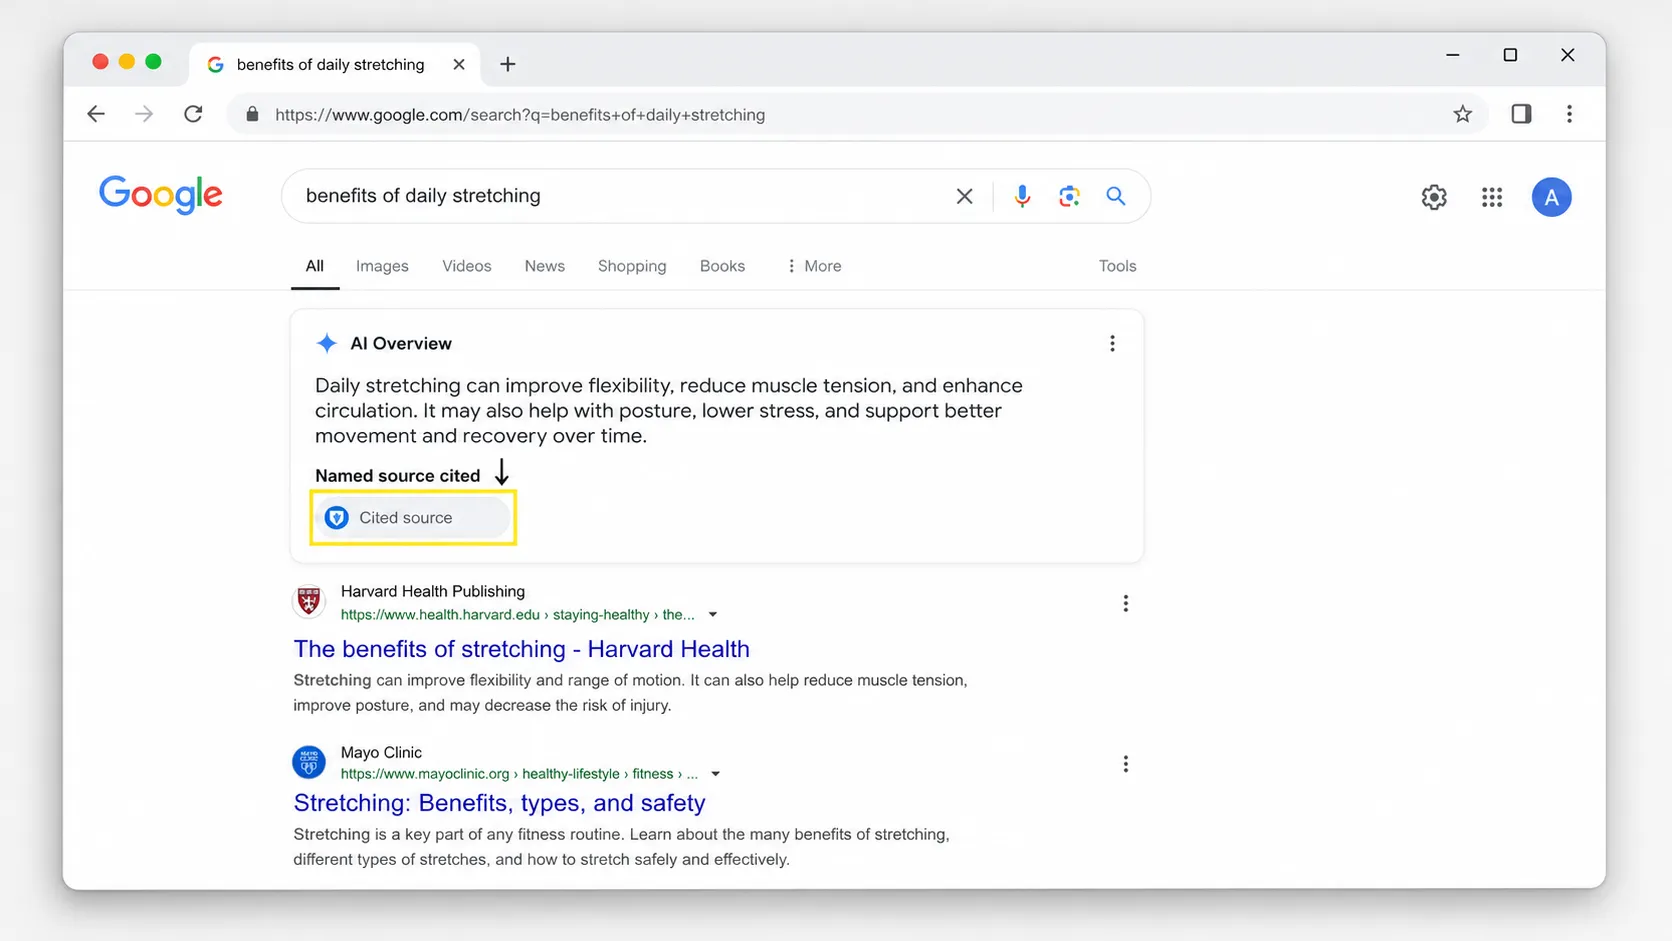Click the browser address bar URL

pos(520,115)
